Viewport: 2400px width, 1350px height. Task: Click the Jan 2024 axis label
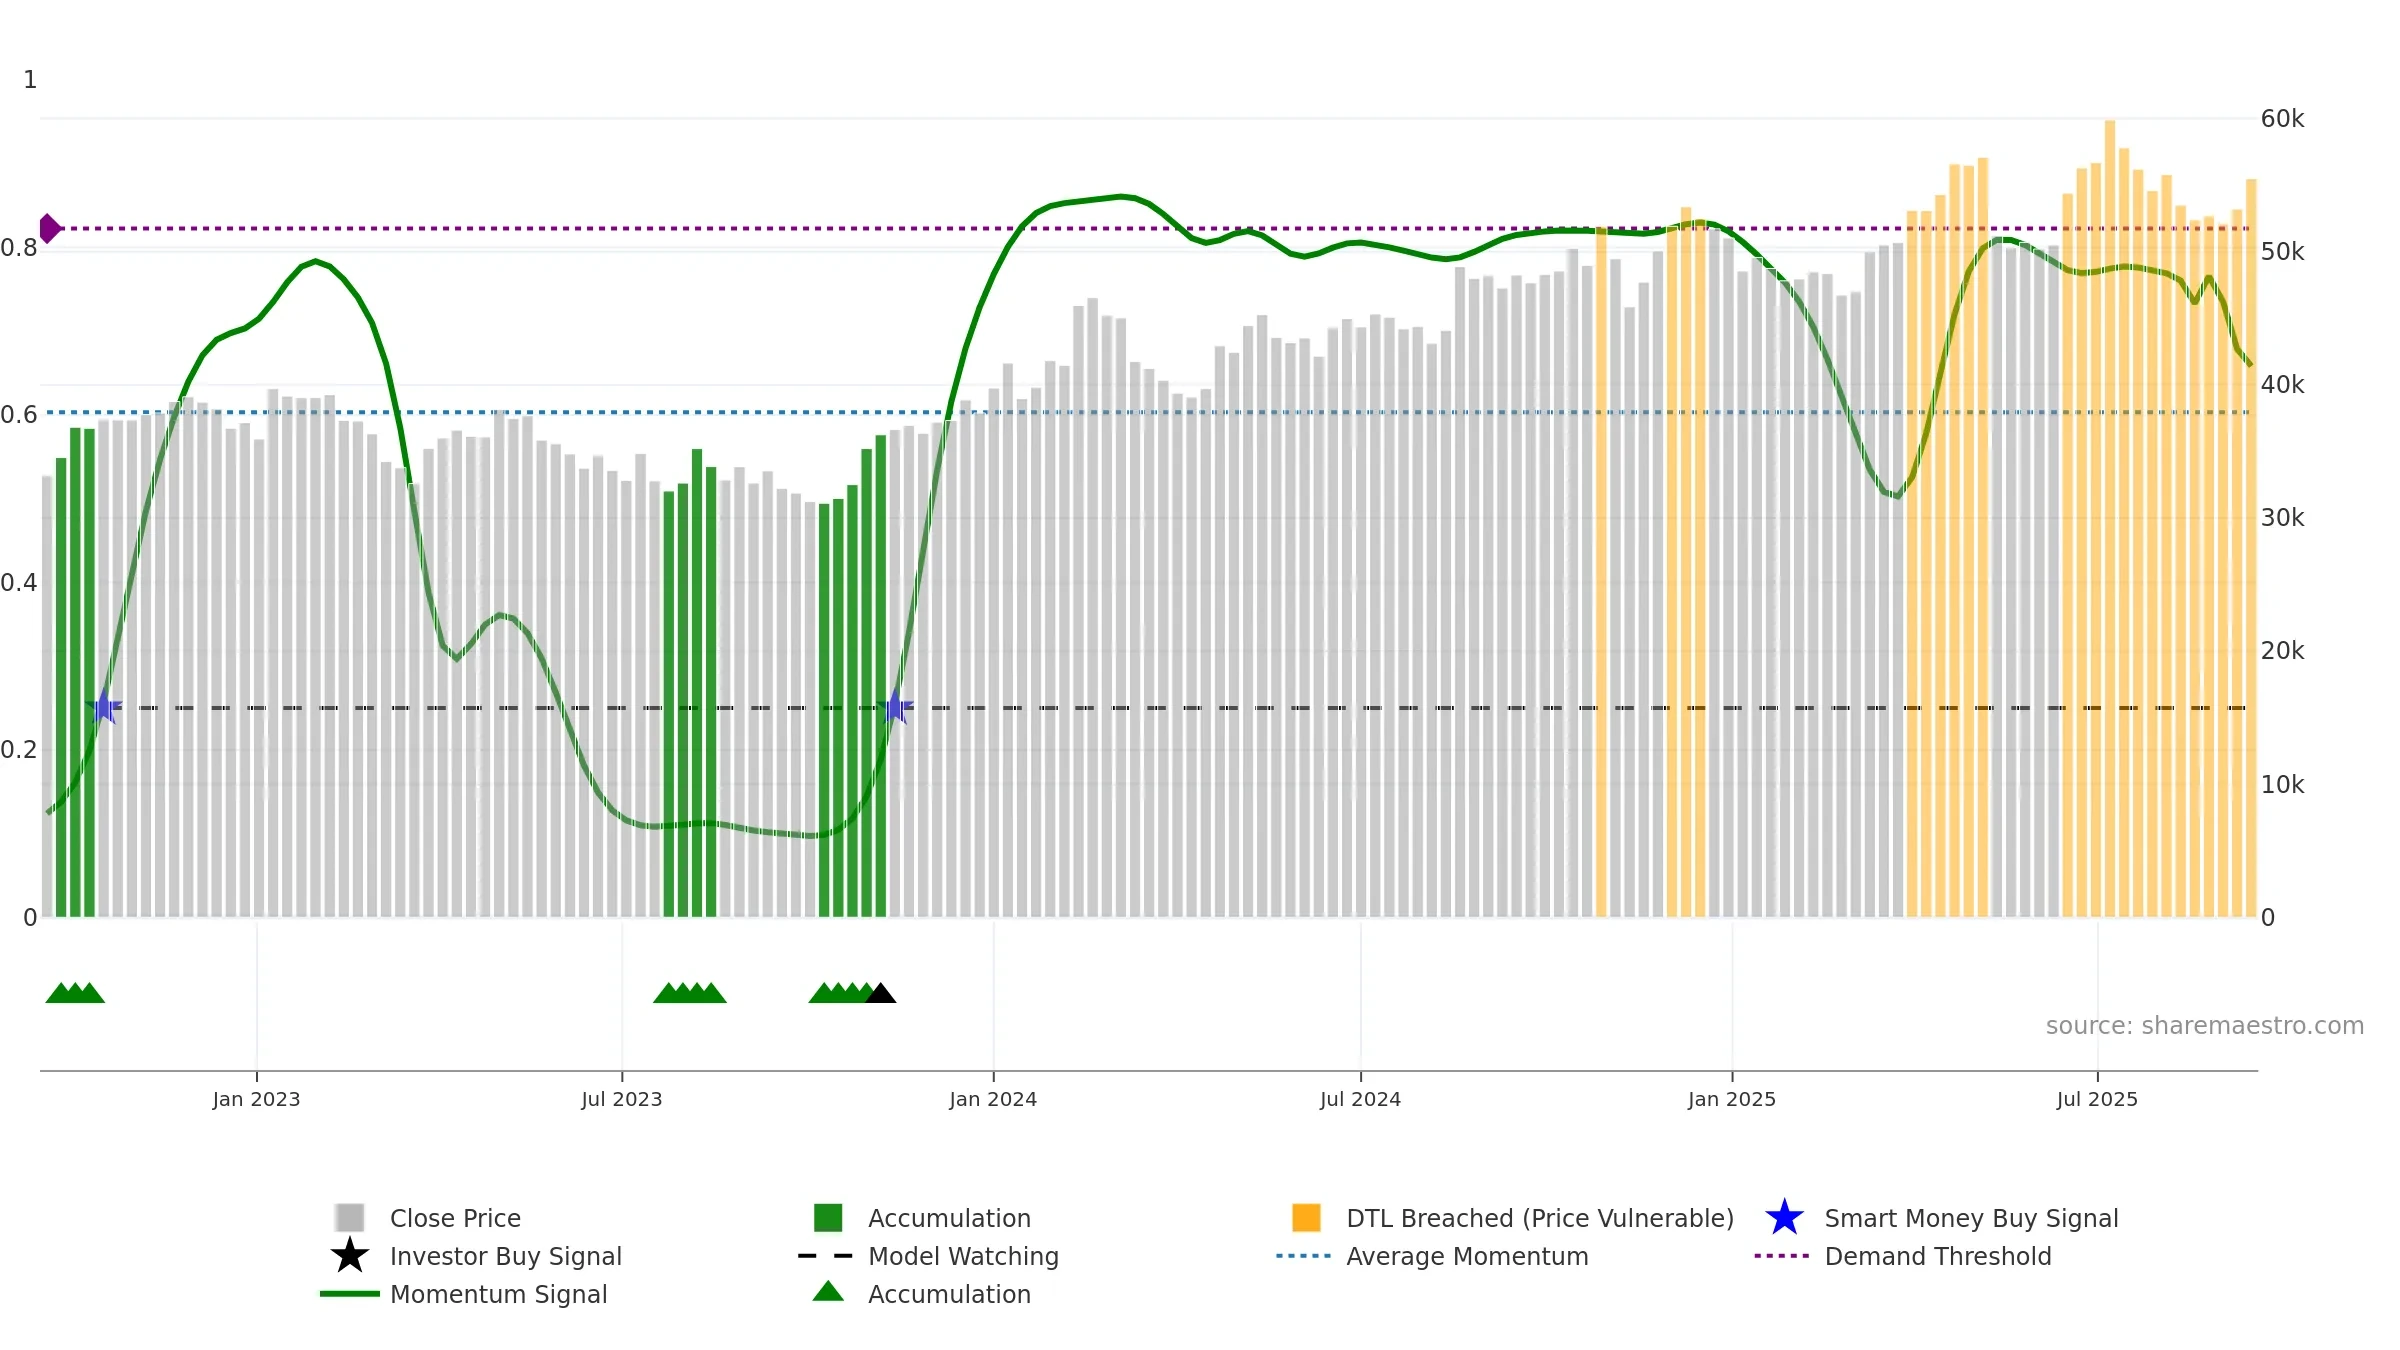coord(993,1100)
